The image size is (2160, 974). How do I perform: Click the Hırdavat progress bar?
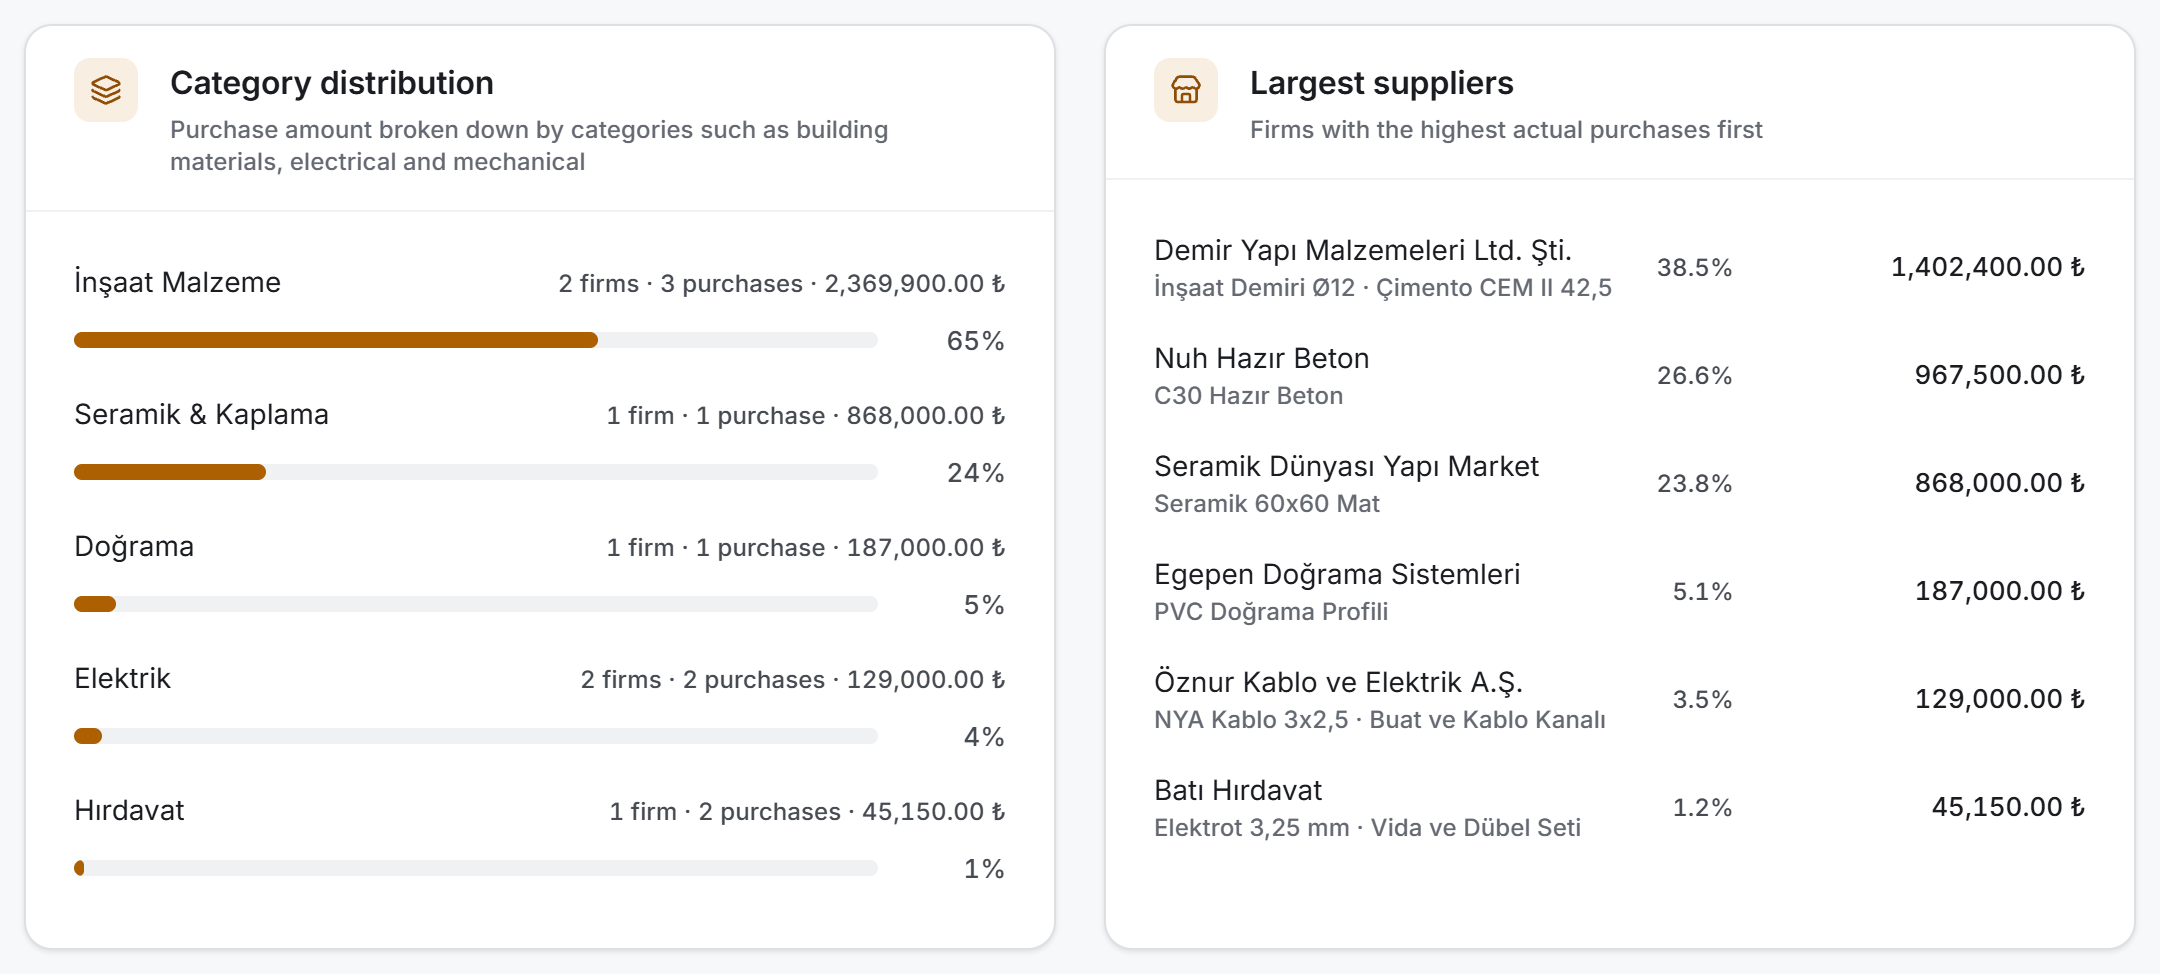click(x=476, y=868)
